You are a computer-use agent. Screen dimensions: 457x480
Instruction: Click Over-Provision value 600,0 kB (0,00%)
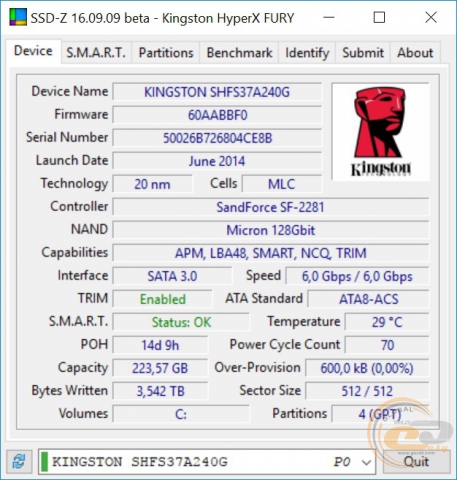367,368
